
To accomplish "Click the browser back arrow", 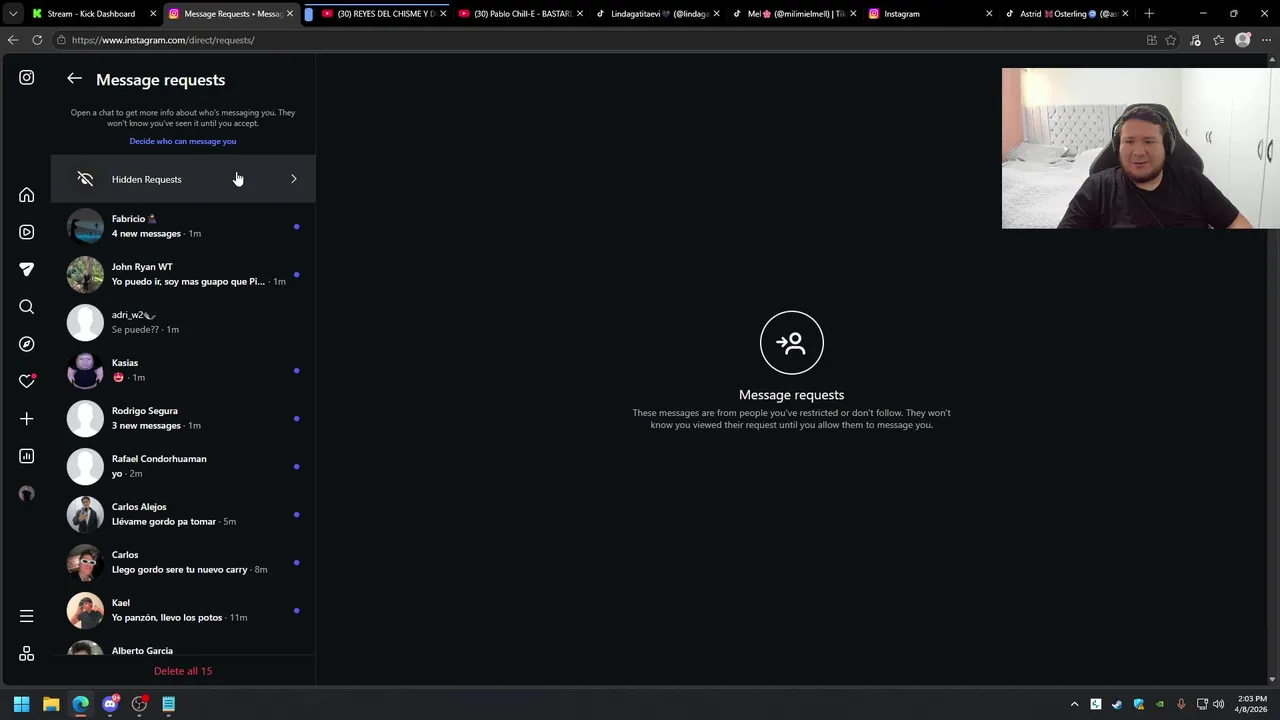I will tap(13, 40).
